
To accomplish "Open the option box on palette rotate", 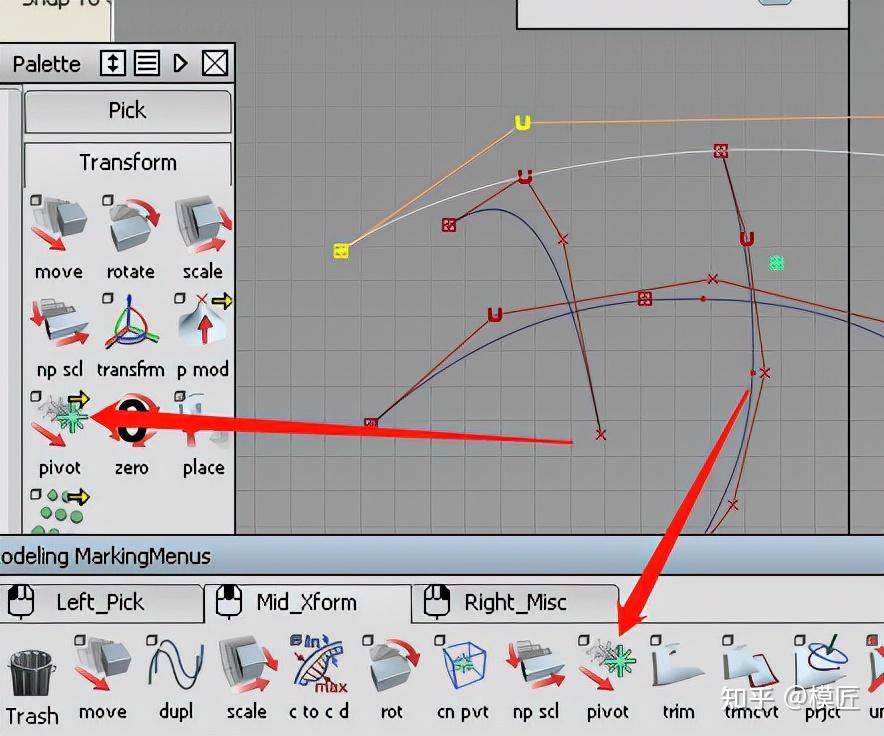I will point(108,200).
